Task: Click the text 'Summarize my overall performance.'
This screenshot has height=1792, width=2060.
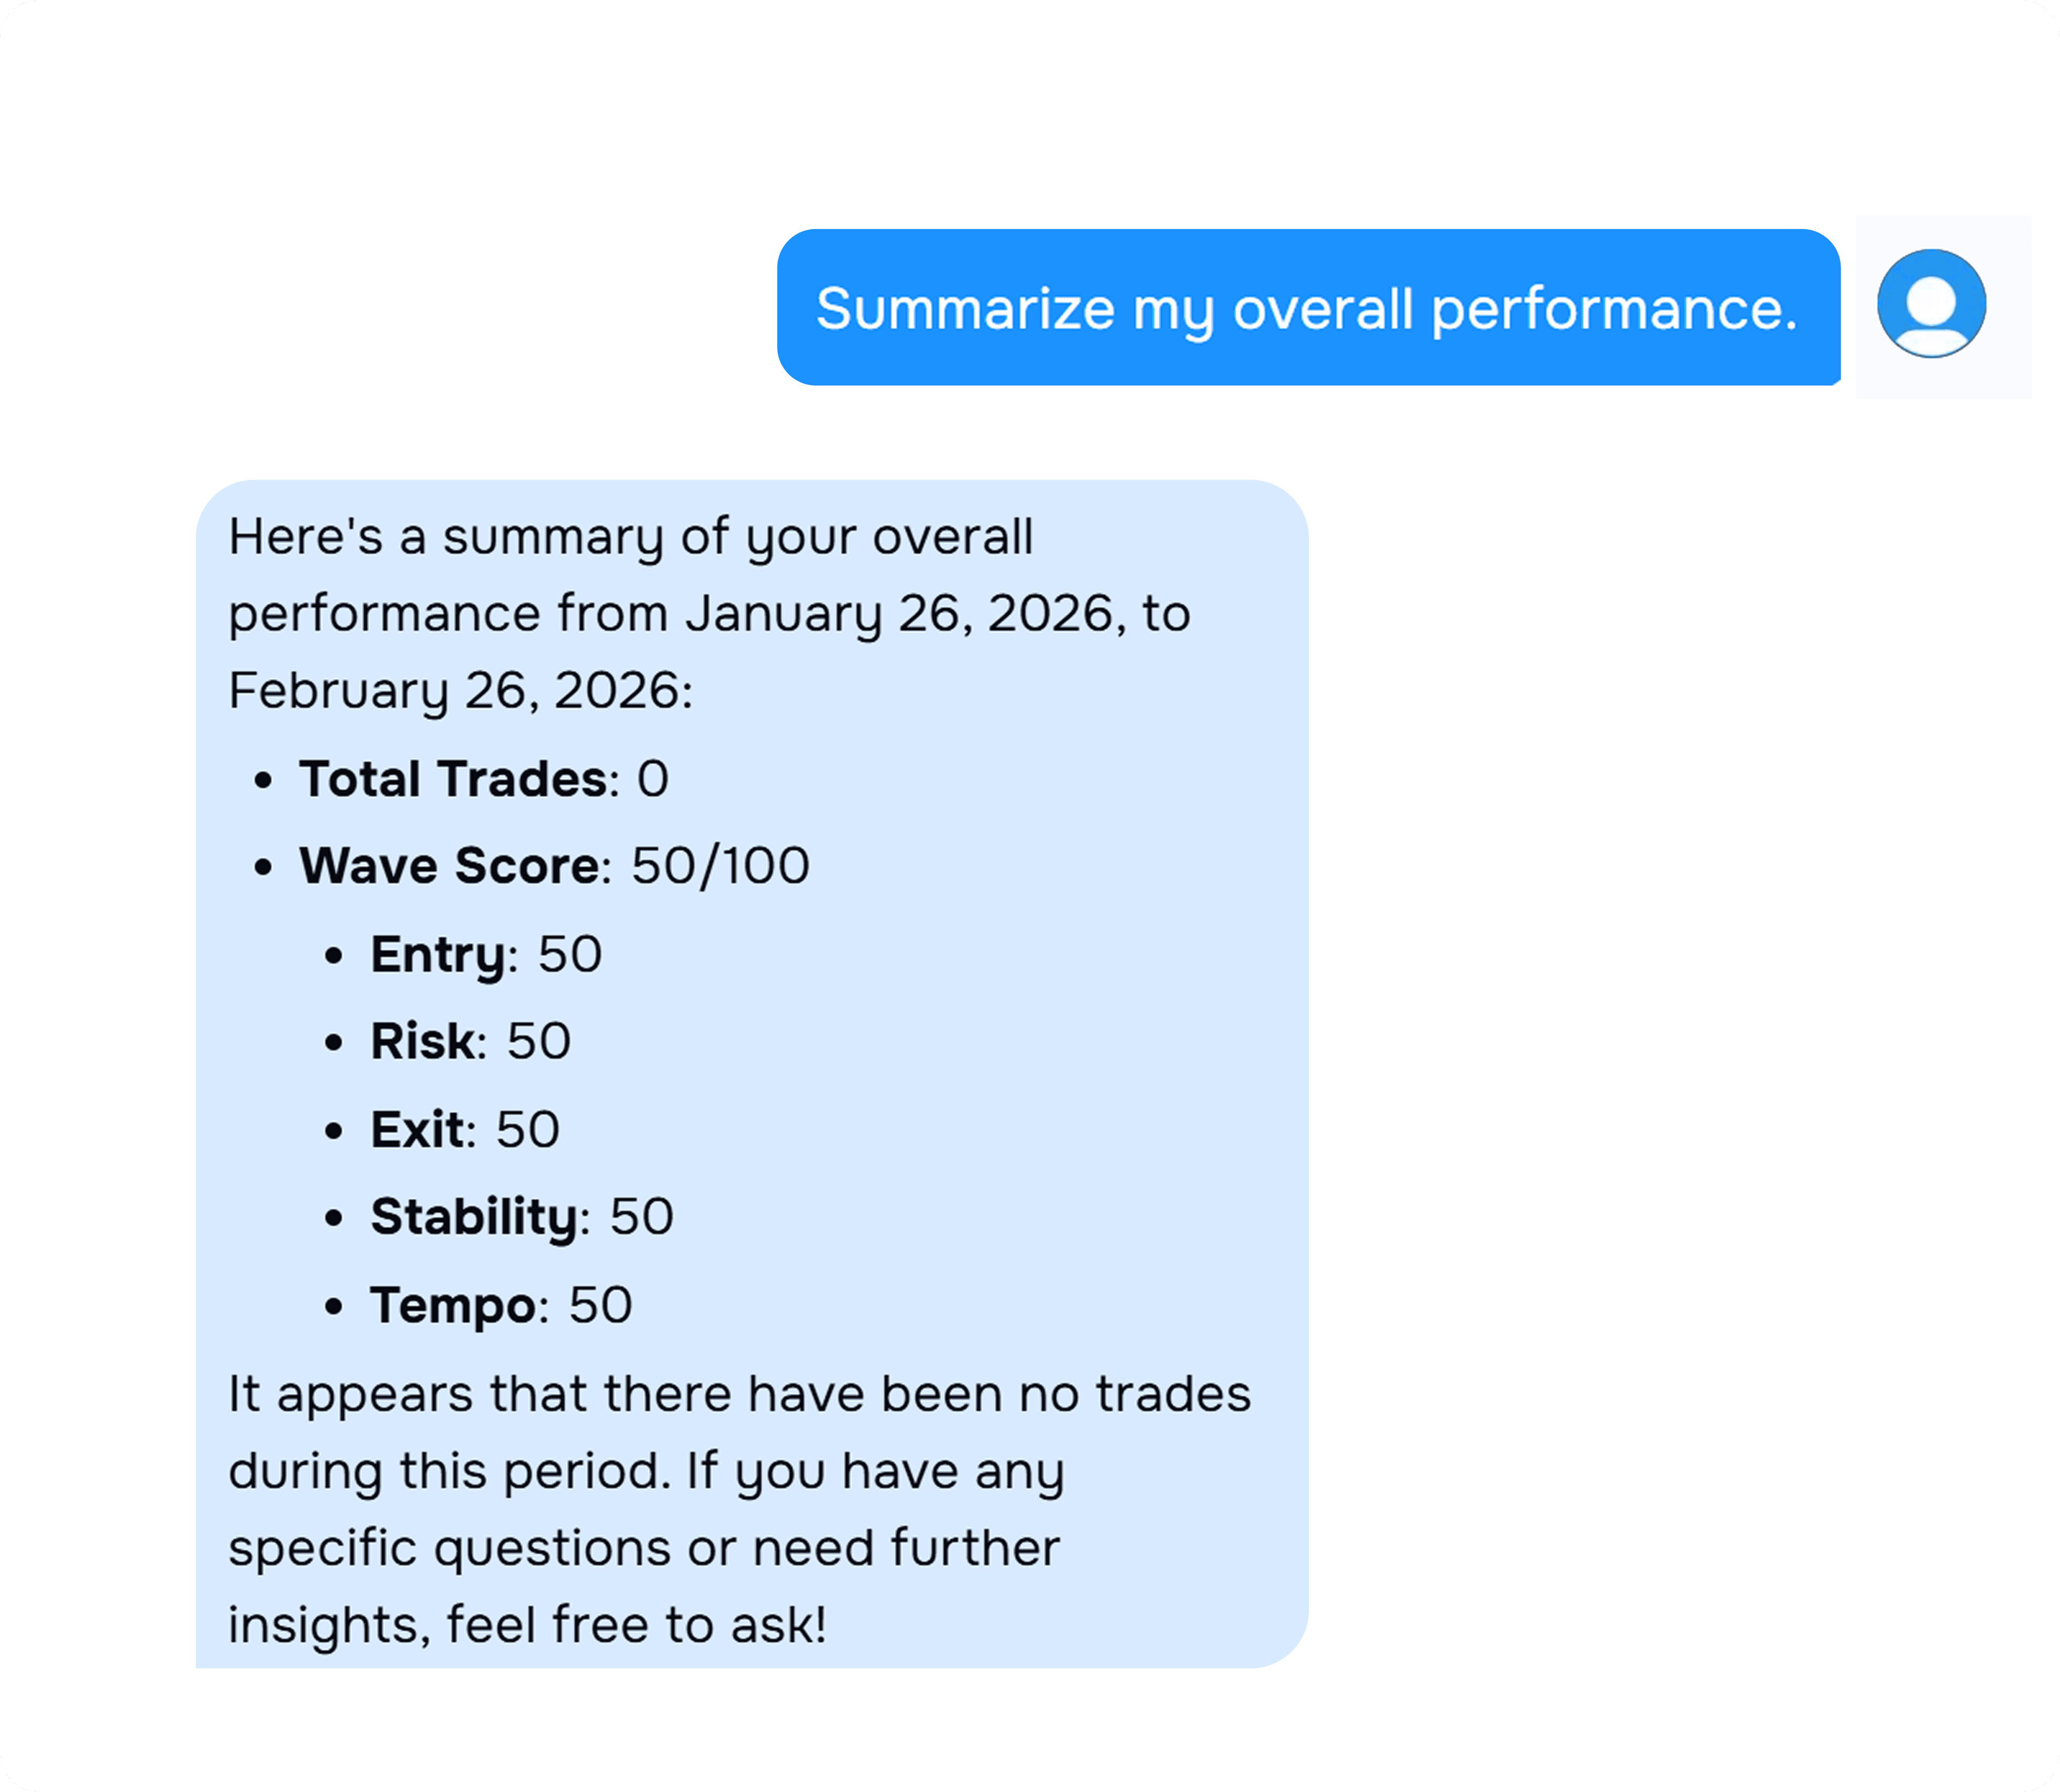Action: 1308,308
